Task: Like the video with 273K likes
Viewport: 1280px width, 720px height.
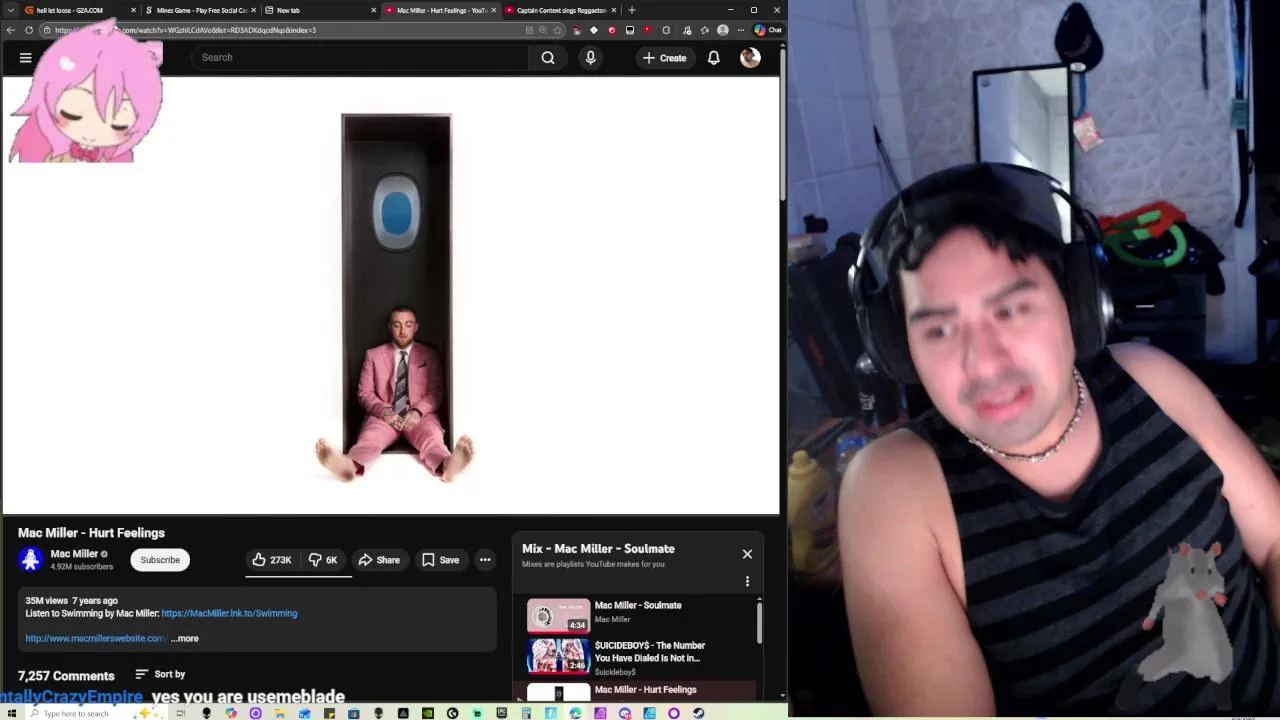Action: [271, 560]
